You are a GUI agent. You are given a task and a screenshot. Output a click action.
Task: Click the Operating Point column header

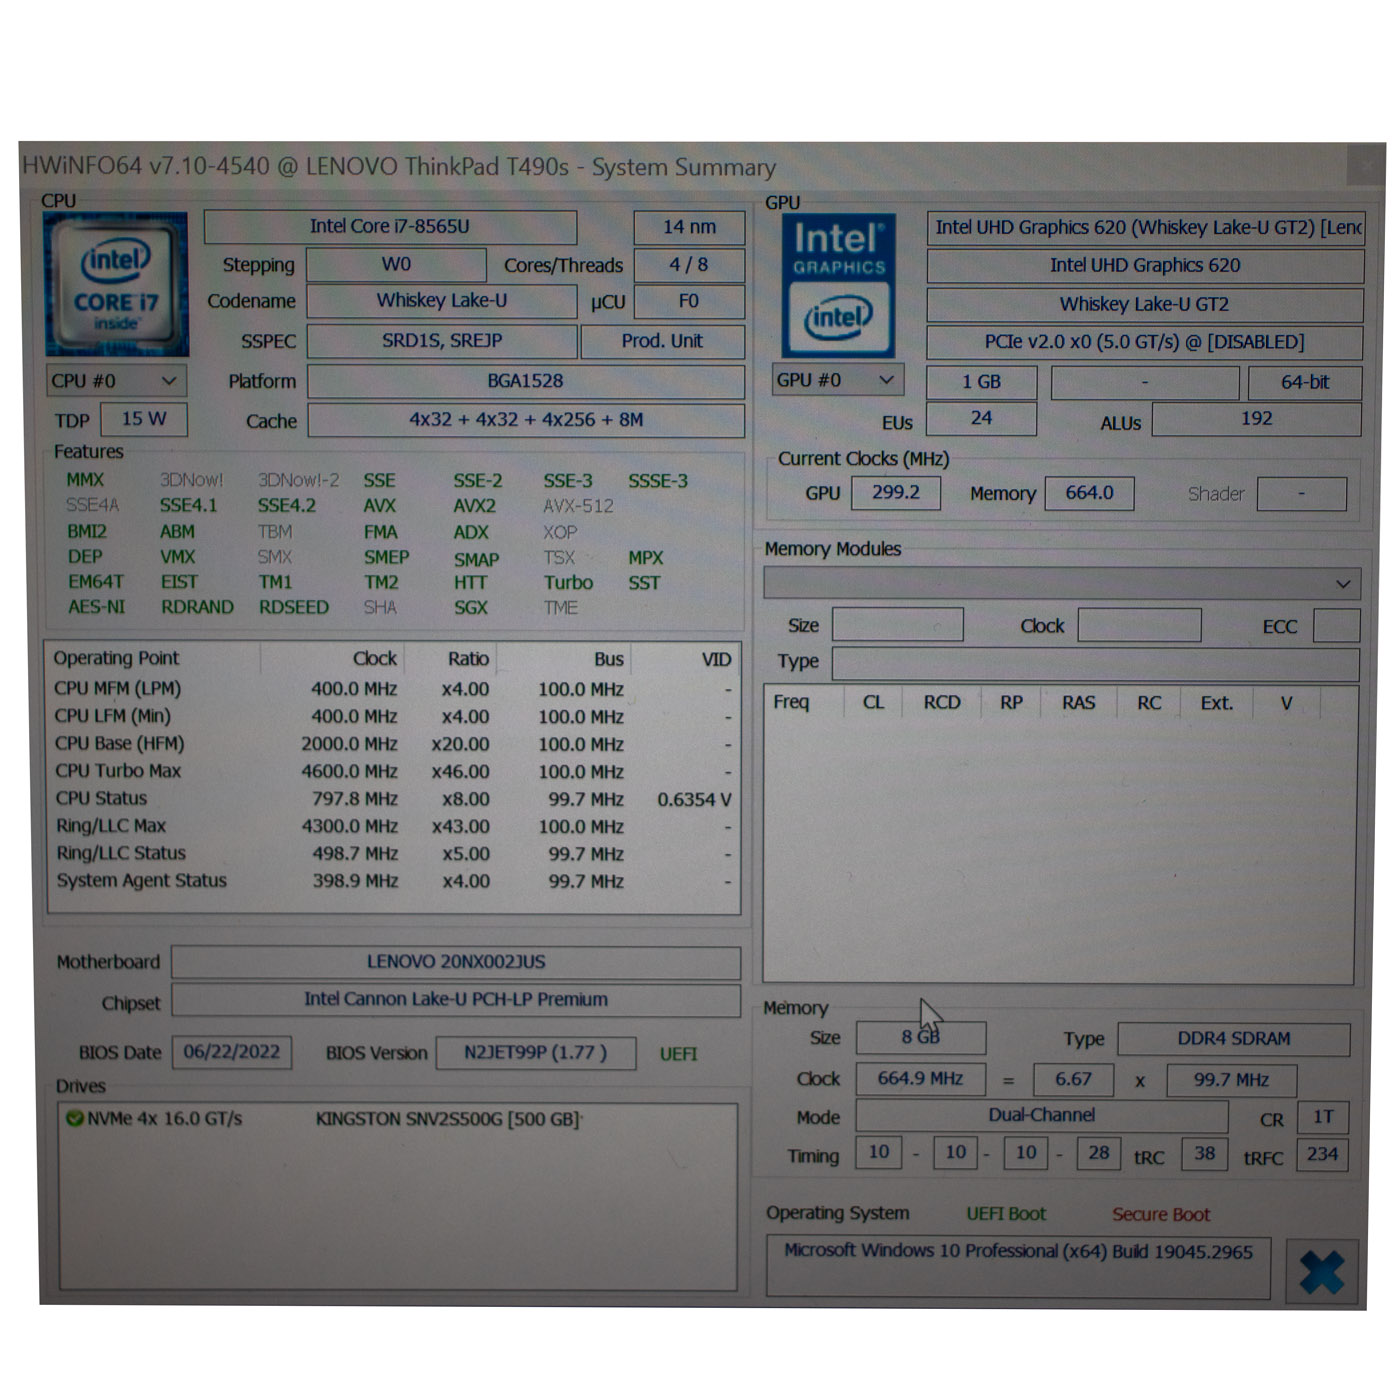[x=116, y=658]
